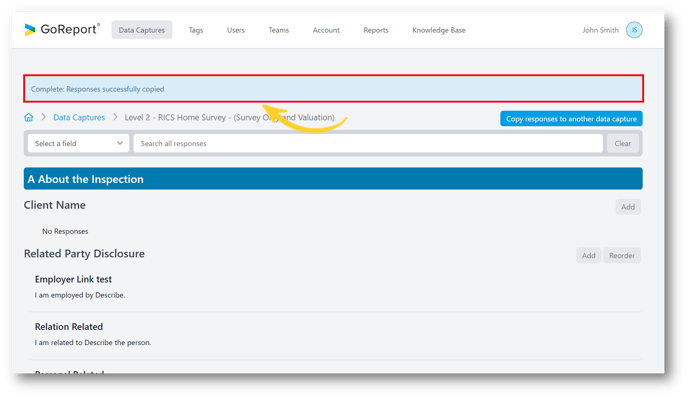Select the Employer Link test response
This screenshot has height=397, width=688.
73,279
